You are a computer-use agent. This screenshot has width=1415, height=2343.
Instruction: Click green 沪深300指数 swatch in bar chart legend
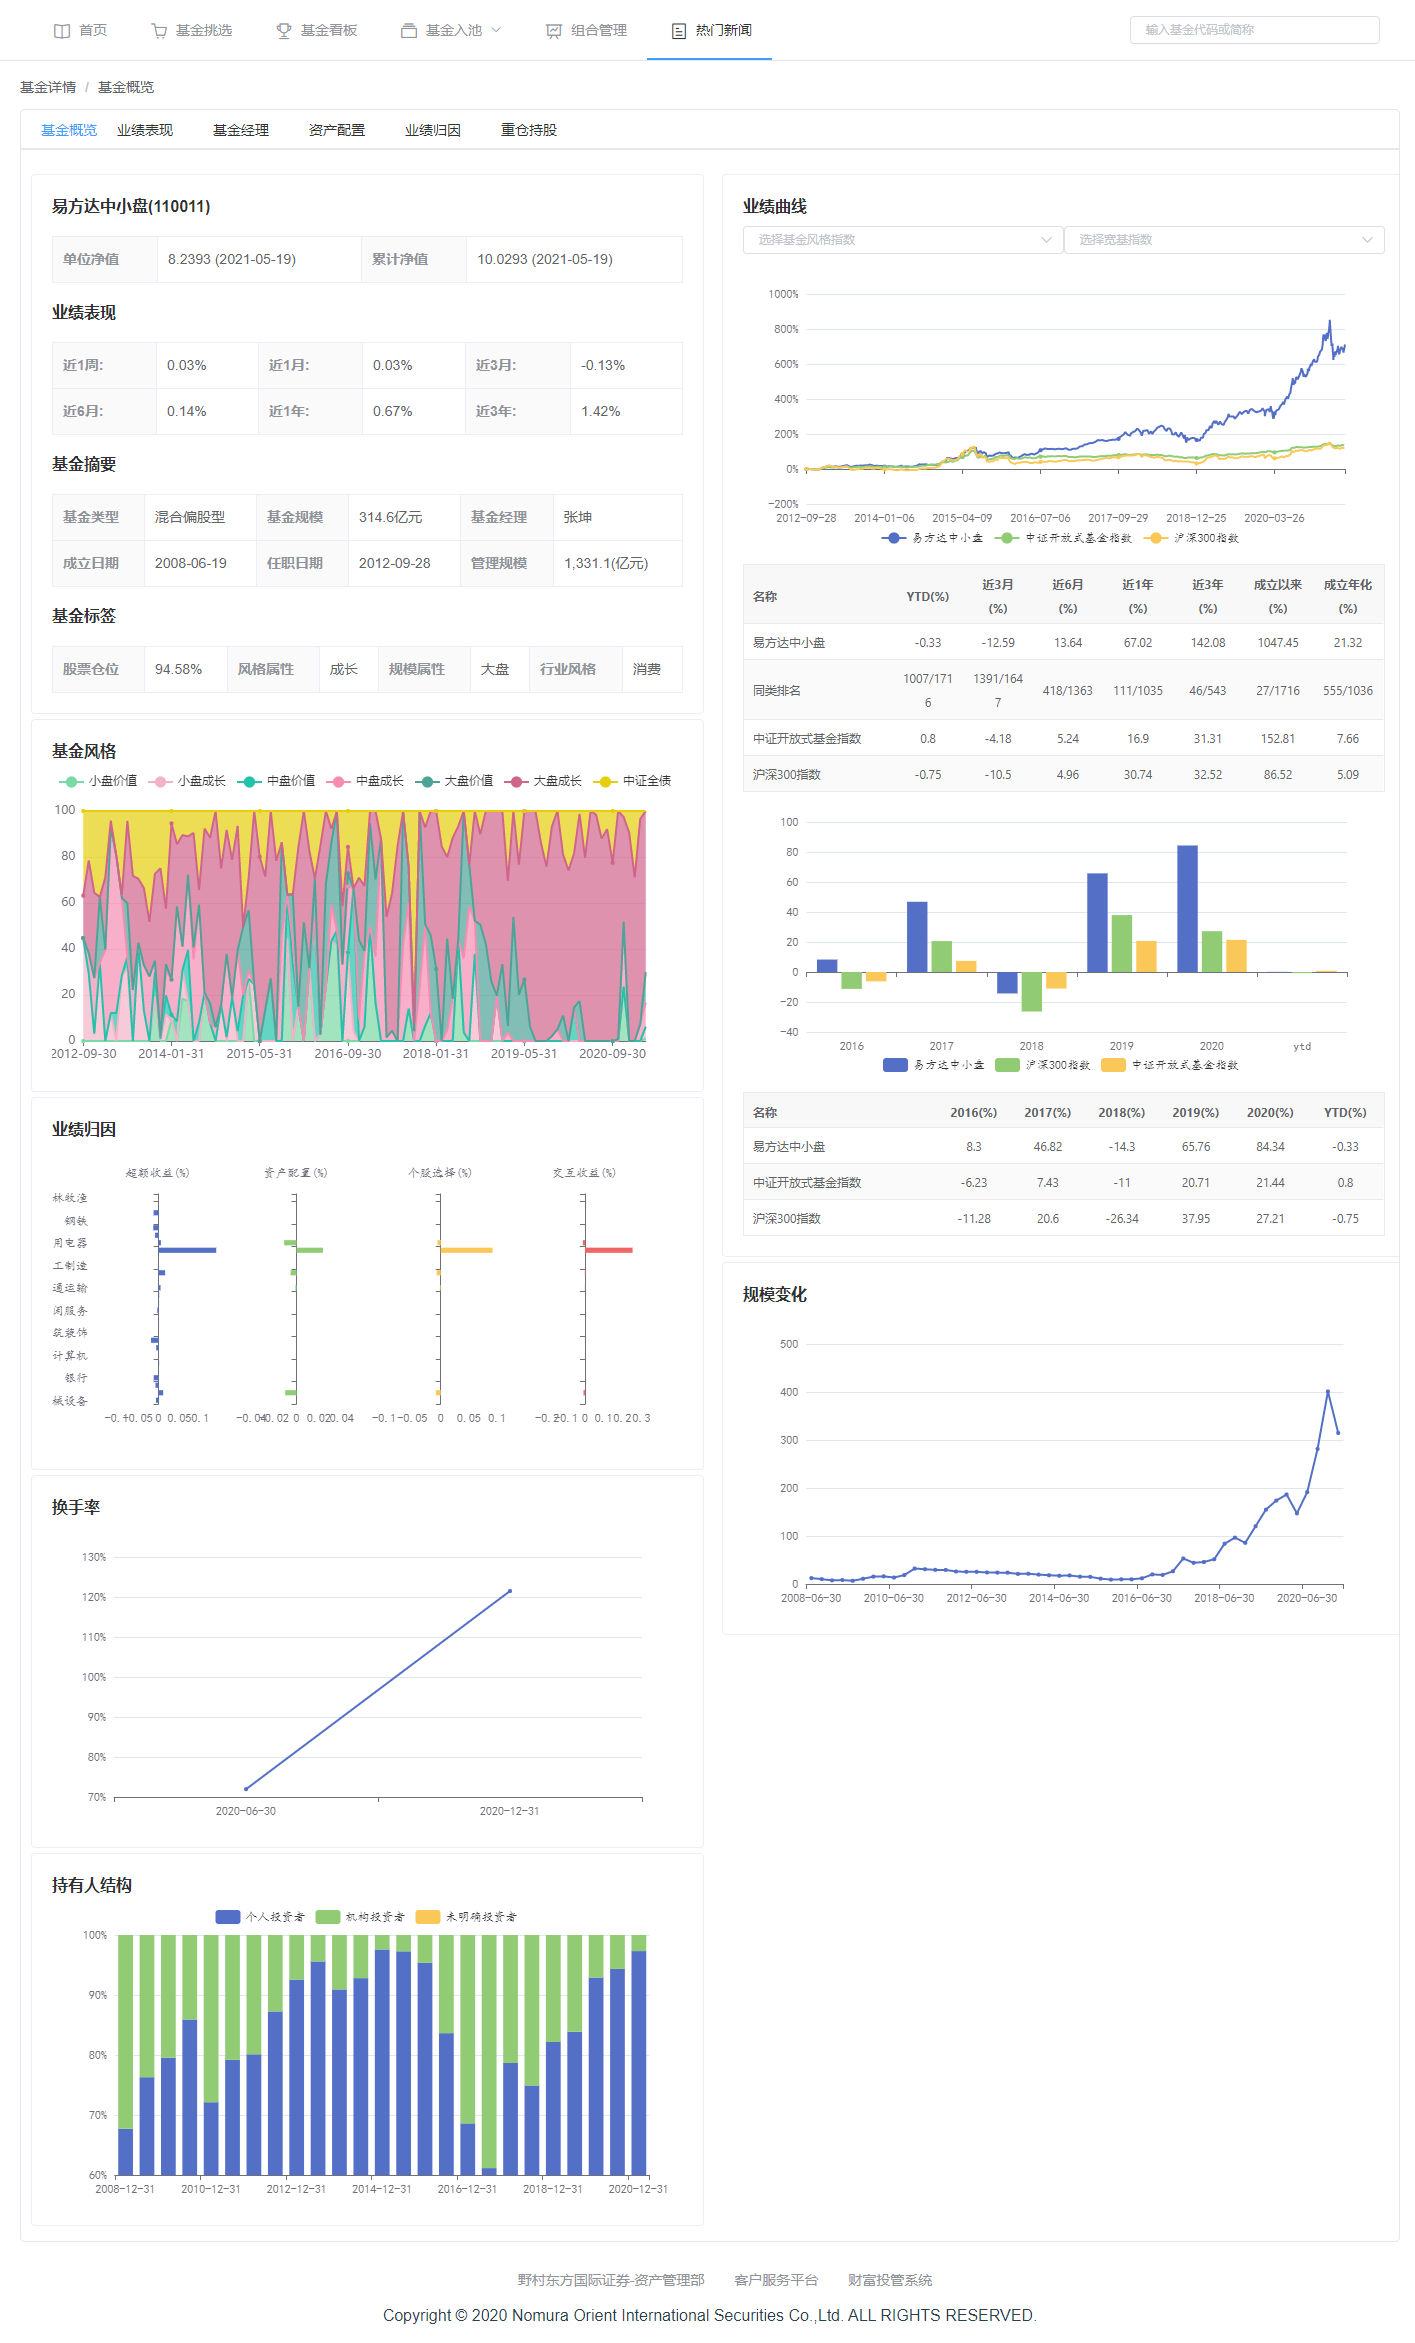(1007, 1065)
